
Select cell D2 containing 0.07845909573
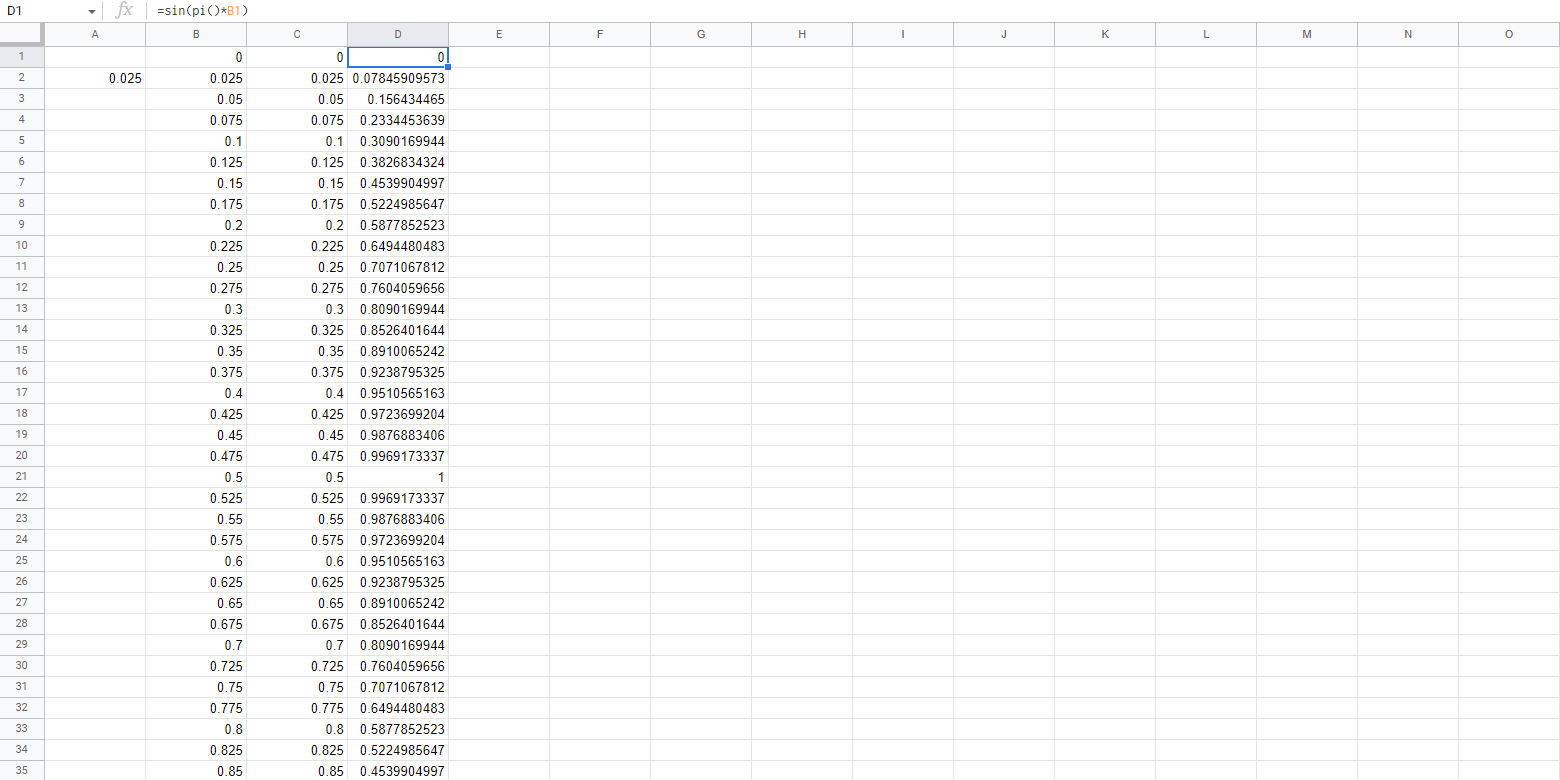point(398,77)
